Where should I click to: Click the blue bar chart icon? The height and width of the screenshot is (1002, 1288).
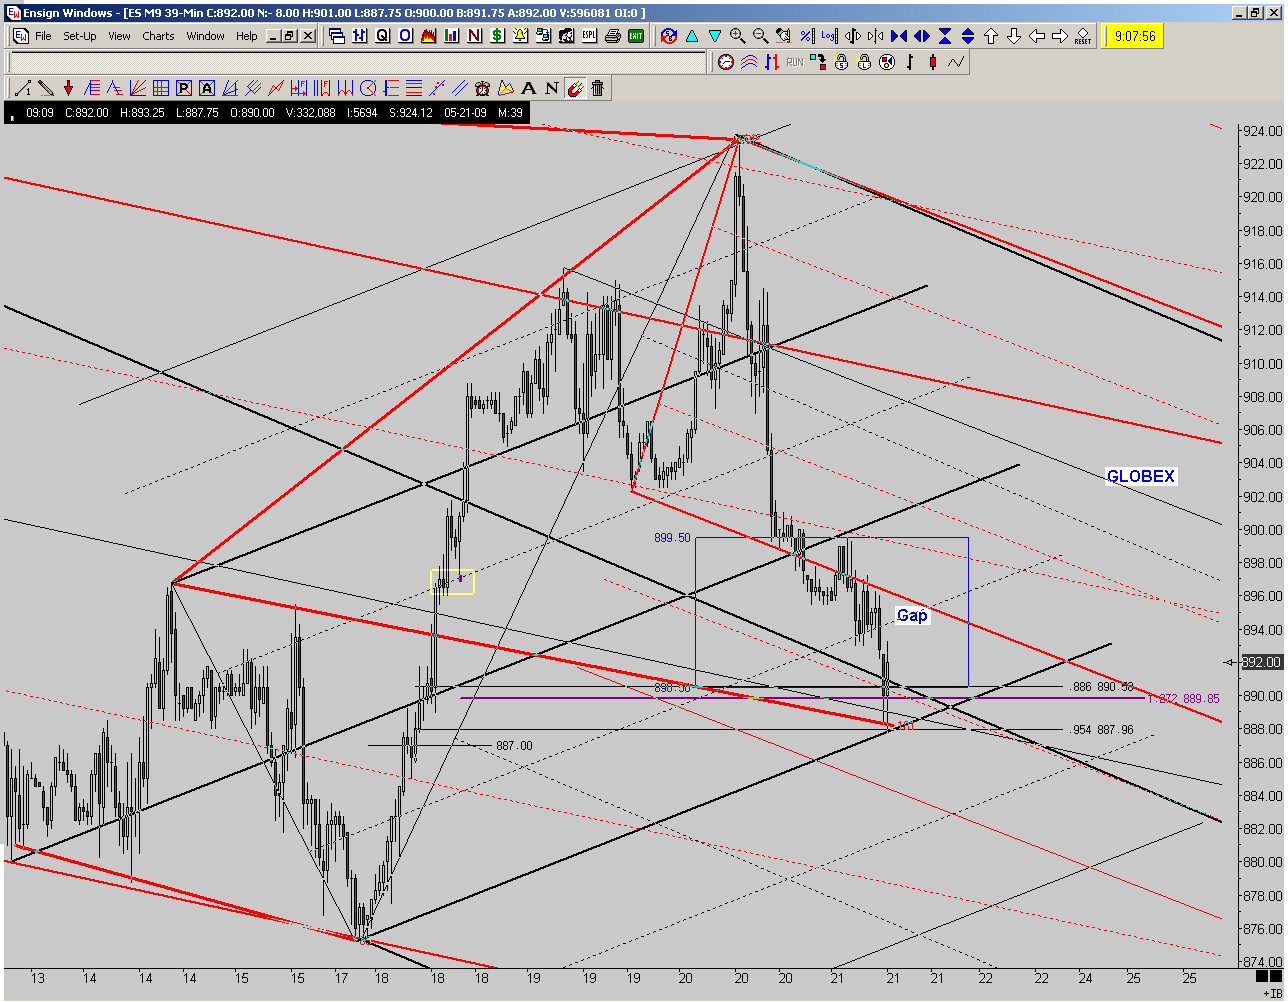click(360, 36)
